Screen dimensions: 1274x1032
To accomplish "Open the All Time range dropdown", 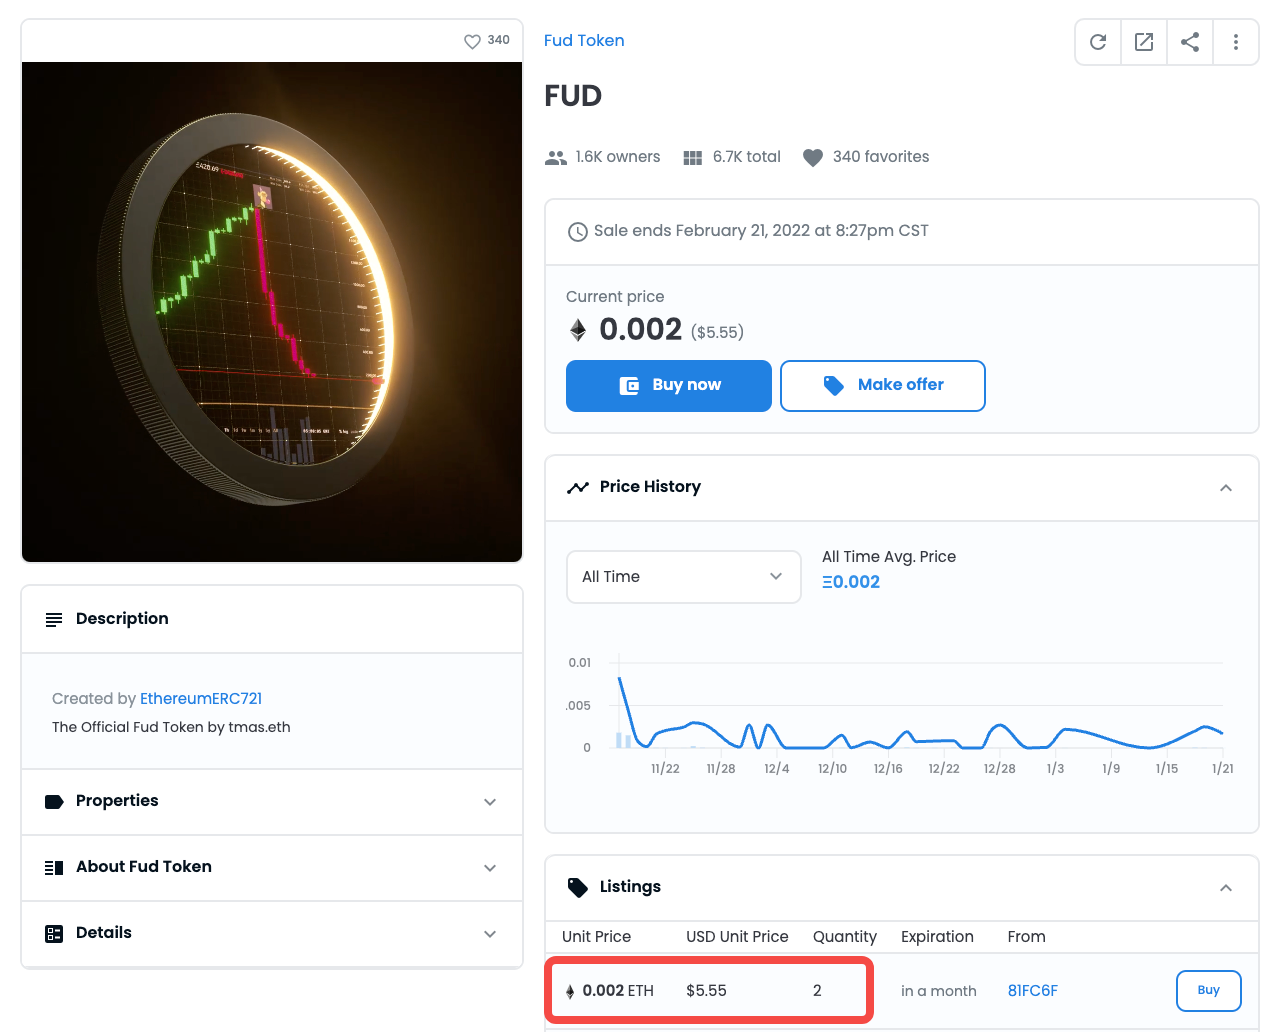I will (x=684, y=577).
